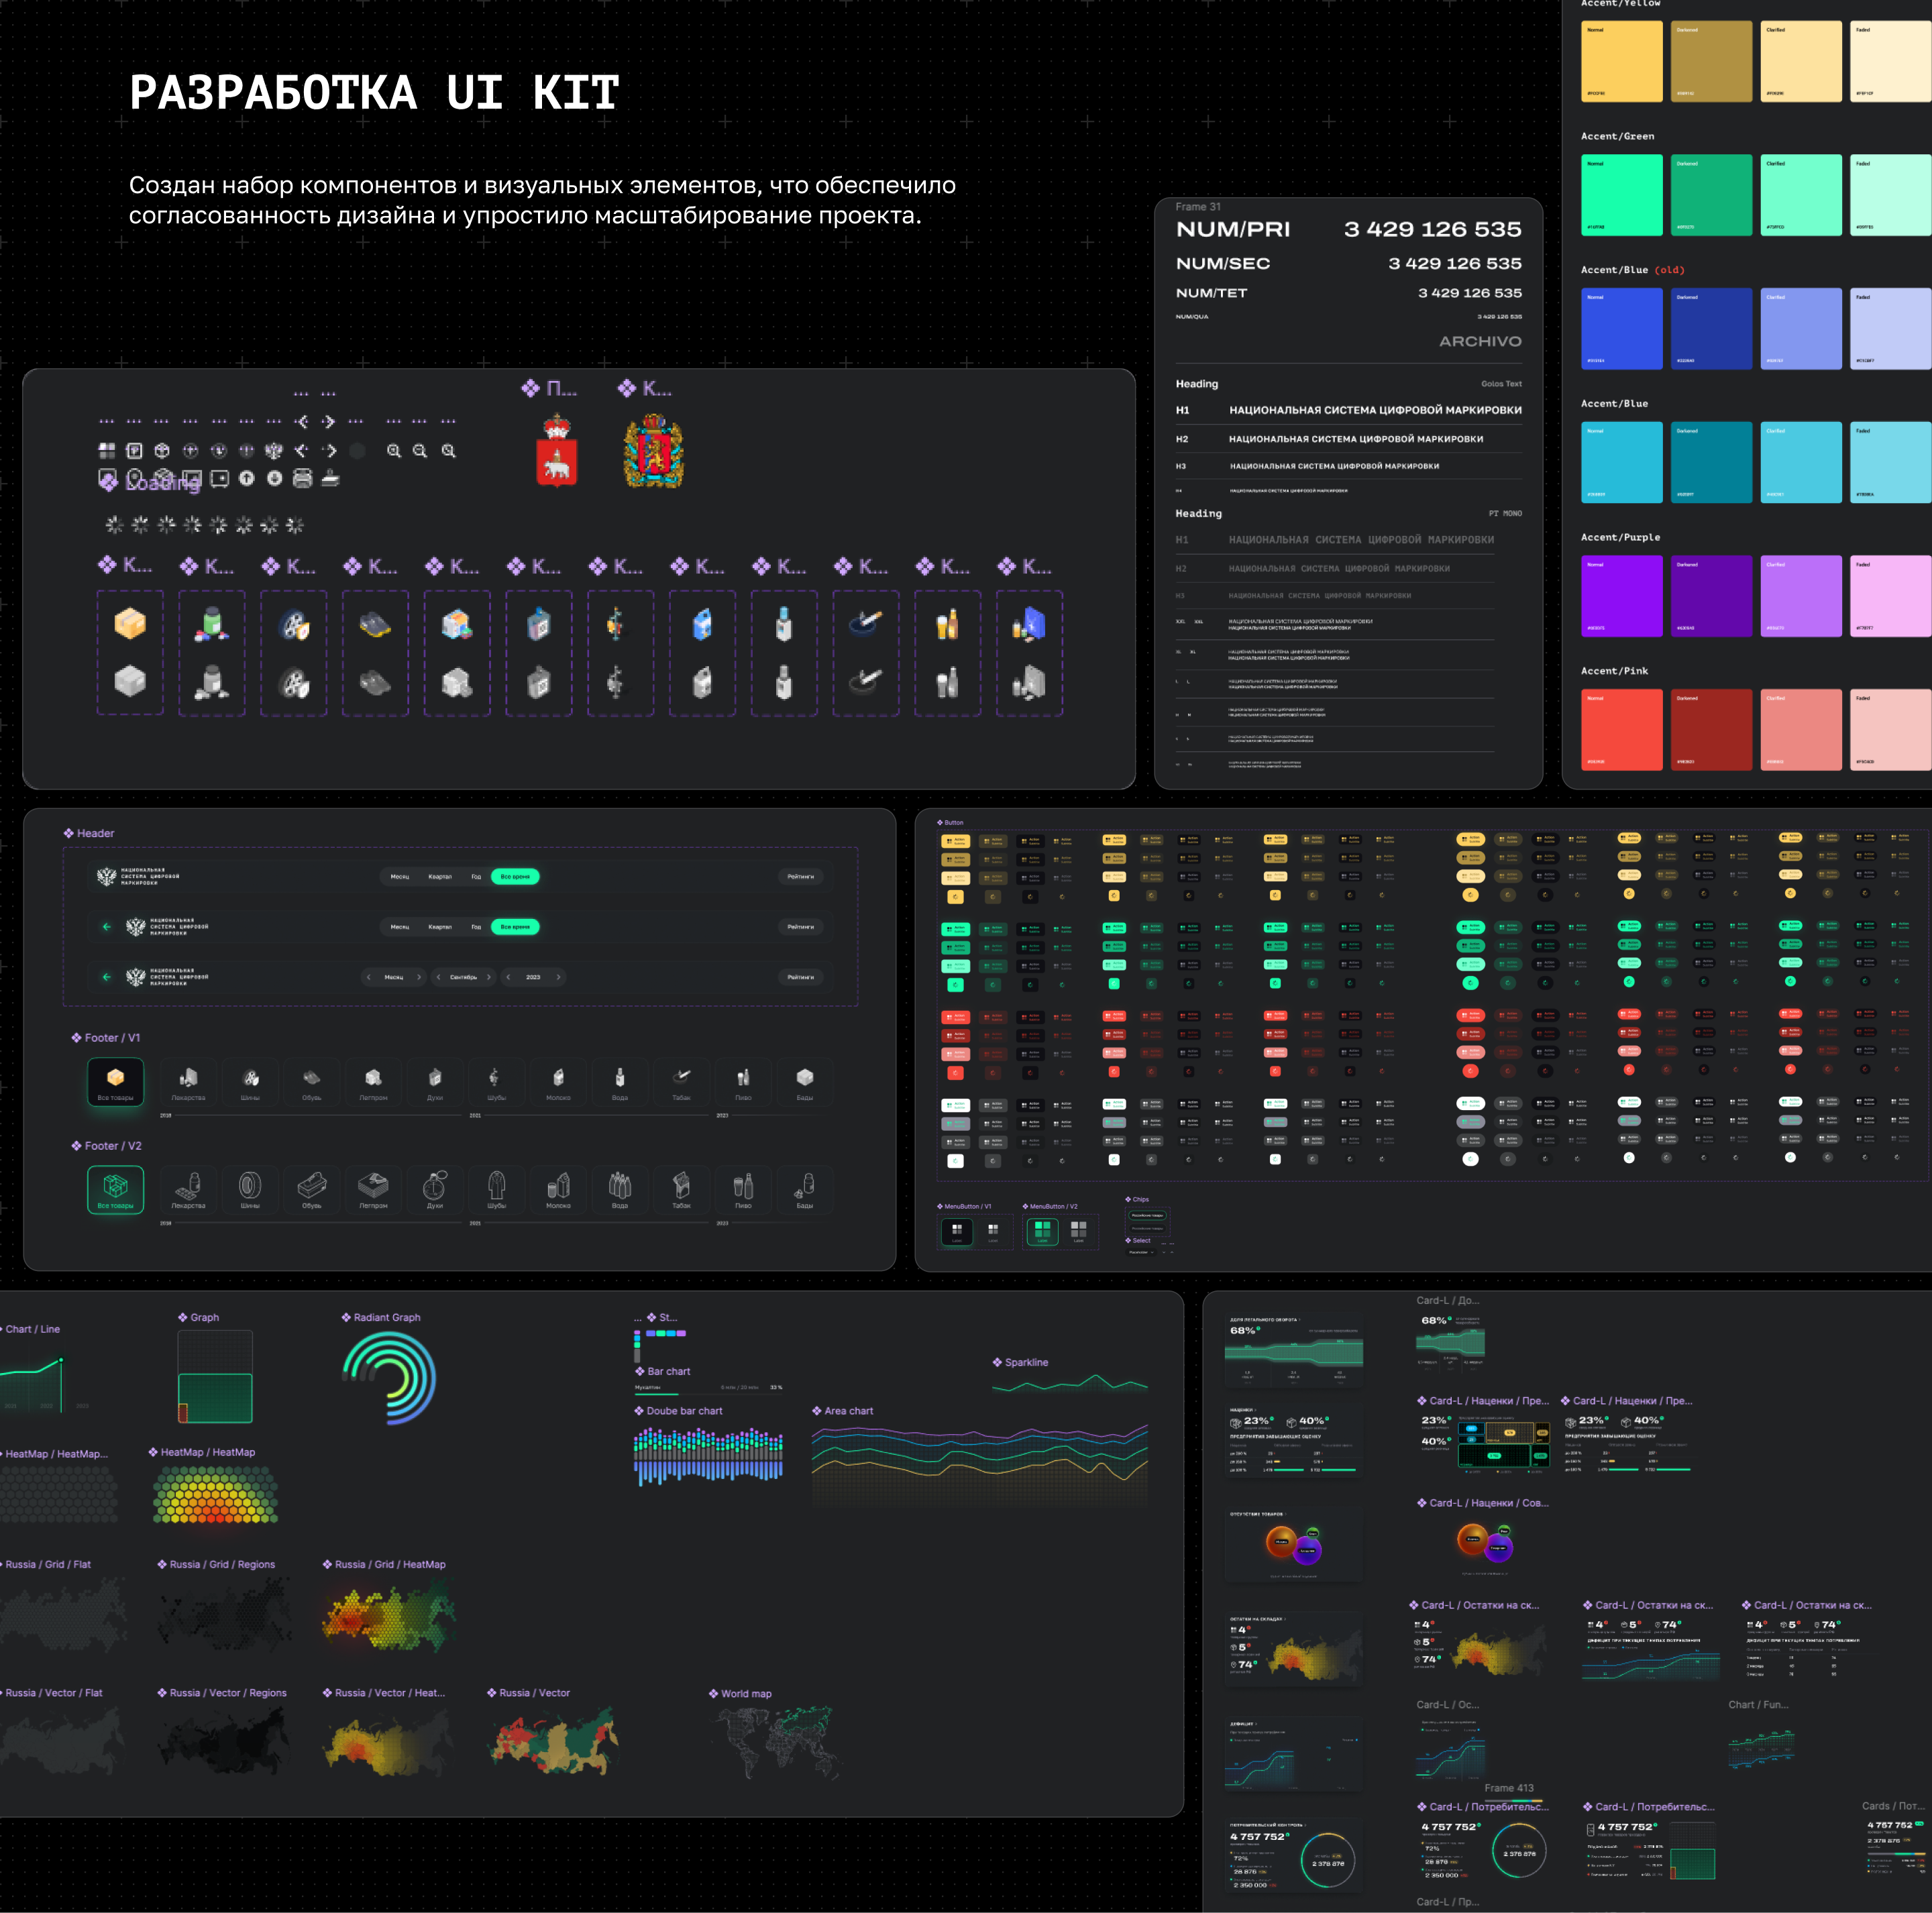Click the green back arrow in the second header
1932x1913 pixels.
(x=107, y=927)
